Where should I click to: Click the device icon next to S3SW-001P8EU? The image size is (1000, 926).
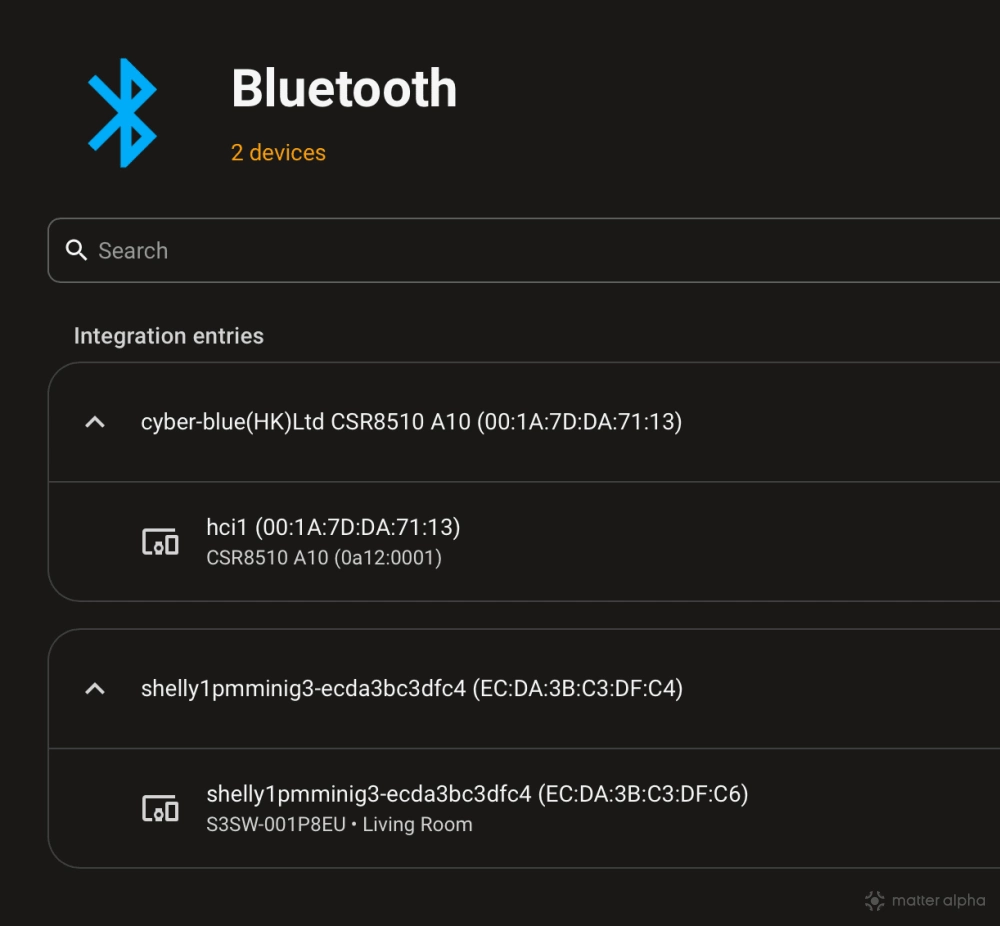point(160,808)
